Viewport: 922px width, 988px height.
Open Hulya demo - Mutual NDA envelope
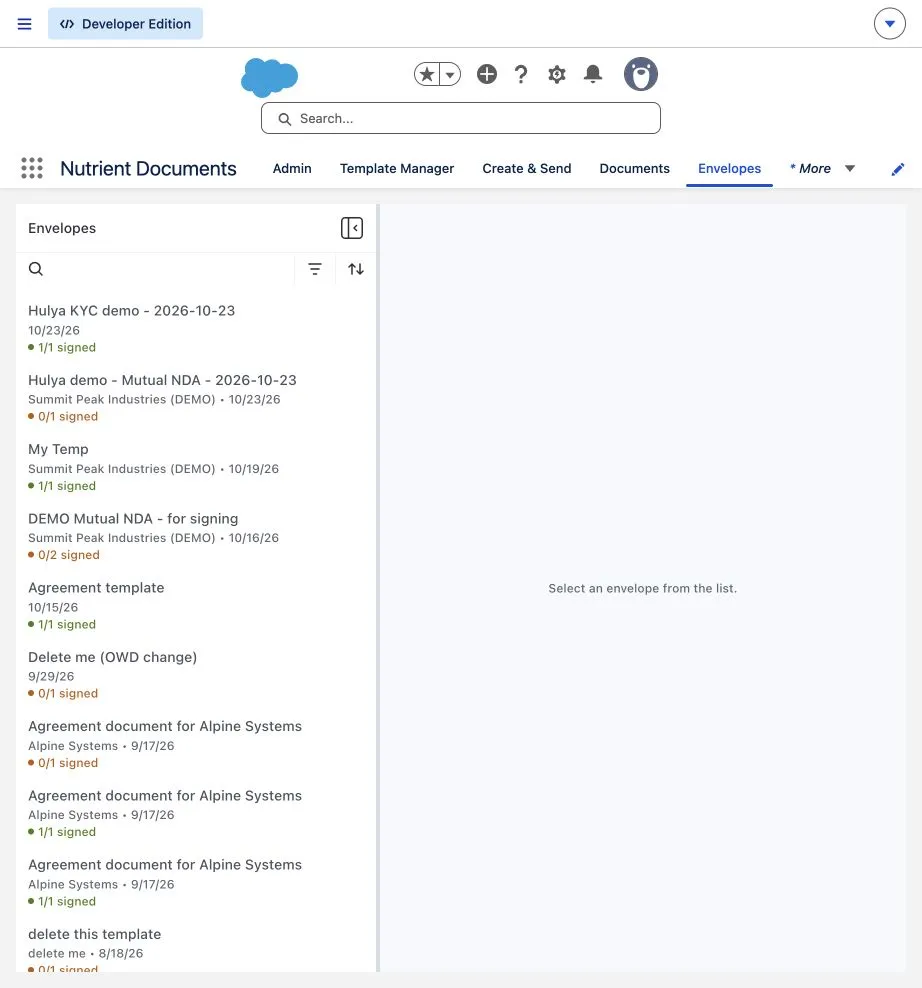[x=195, y=398]
